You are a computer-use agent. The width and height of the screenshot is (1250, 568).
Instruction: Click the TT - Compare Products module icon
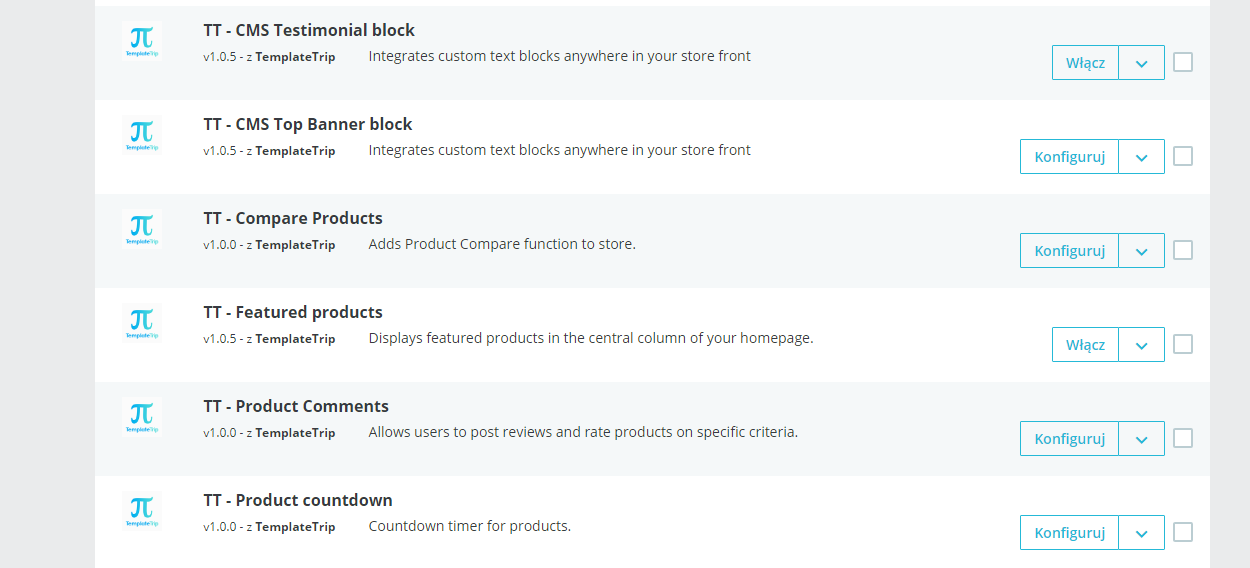point(142,230)
